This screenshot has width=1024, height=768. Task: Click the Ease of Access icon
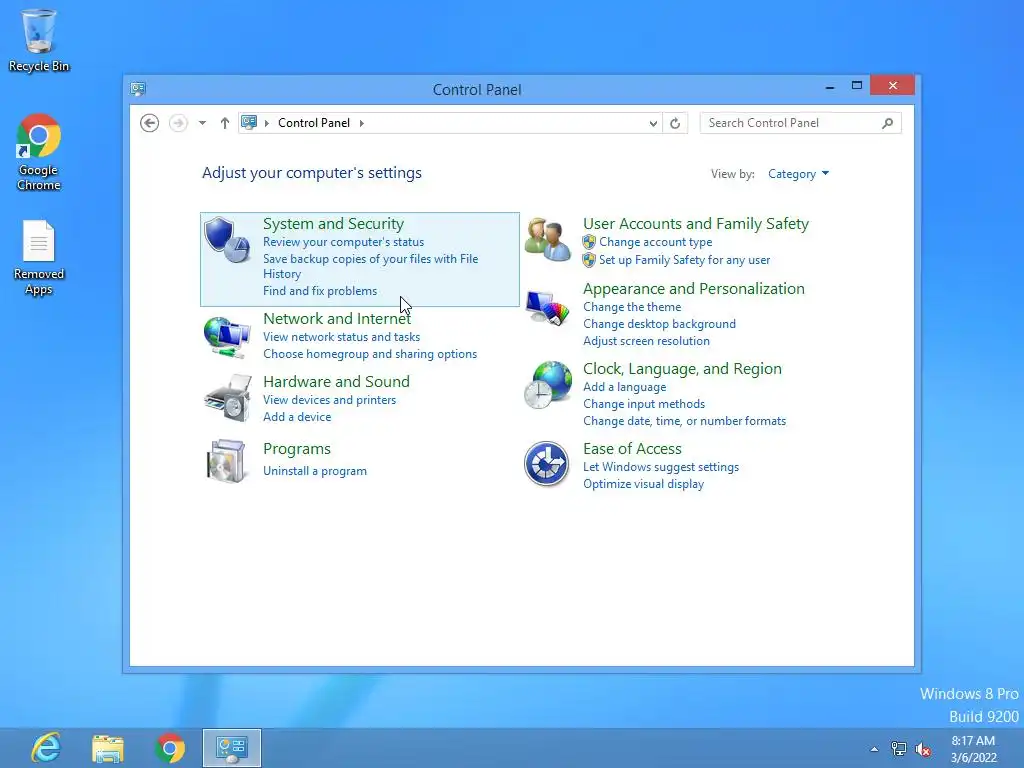(x=547, y=464)
